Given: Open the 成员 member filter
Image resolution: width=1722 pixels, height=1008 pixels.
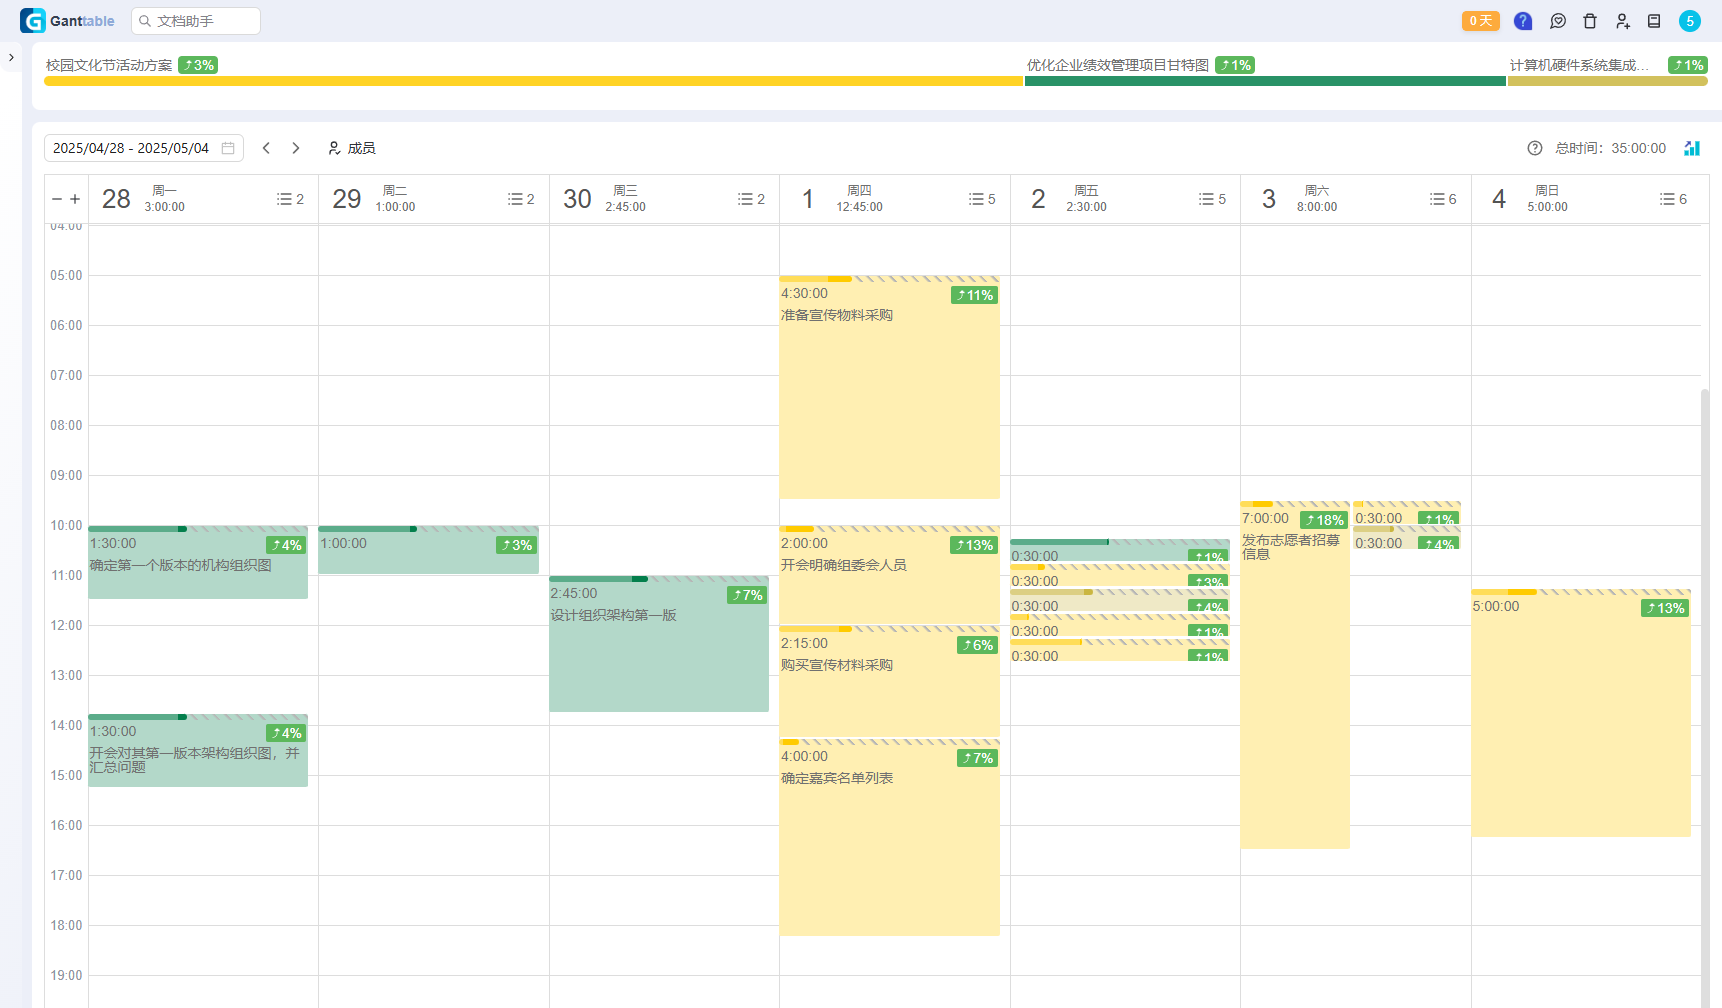Looking at the screenshot, I should pos(352,148).
